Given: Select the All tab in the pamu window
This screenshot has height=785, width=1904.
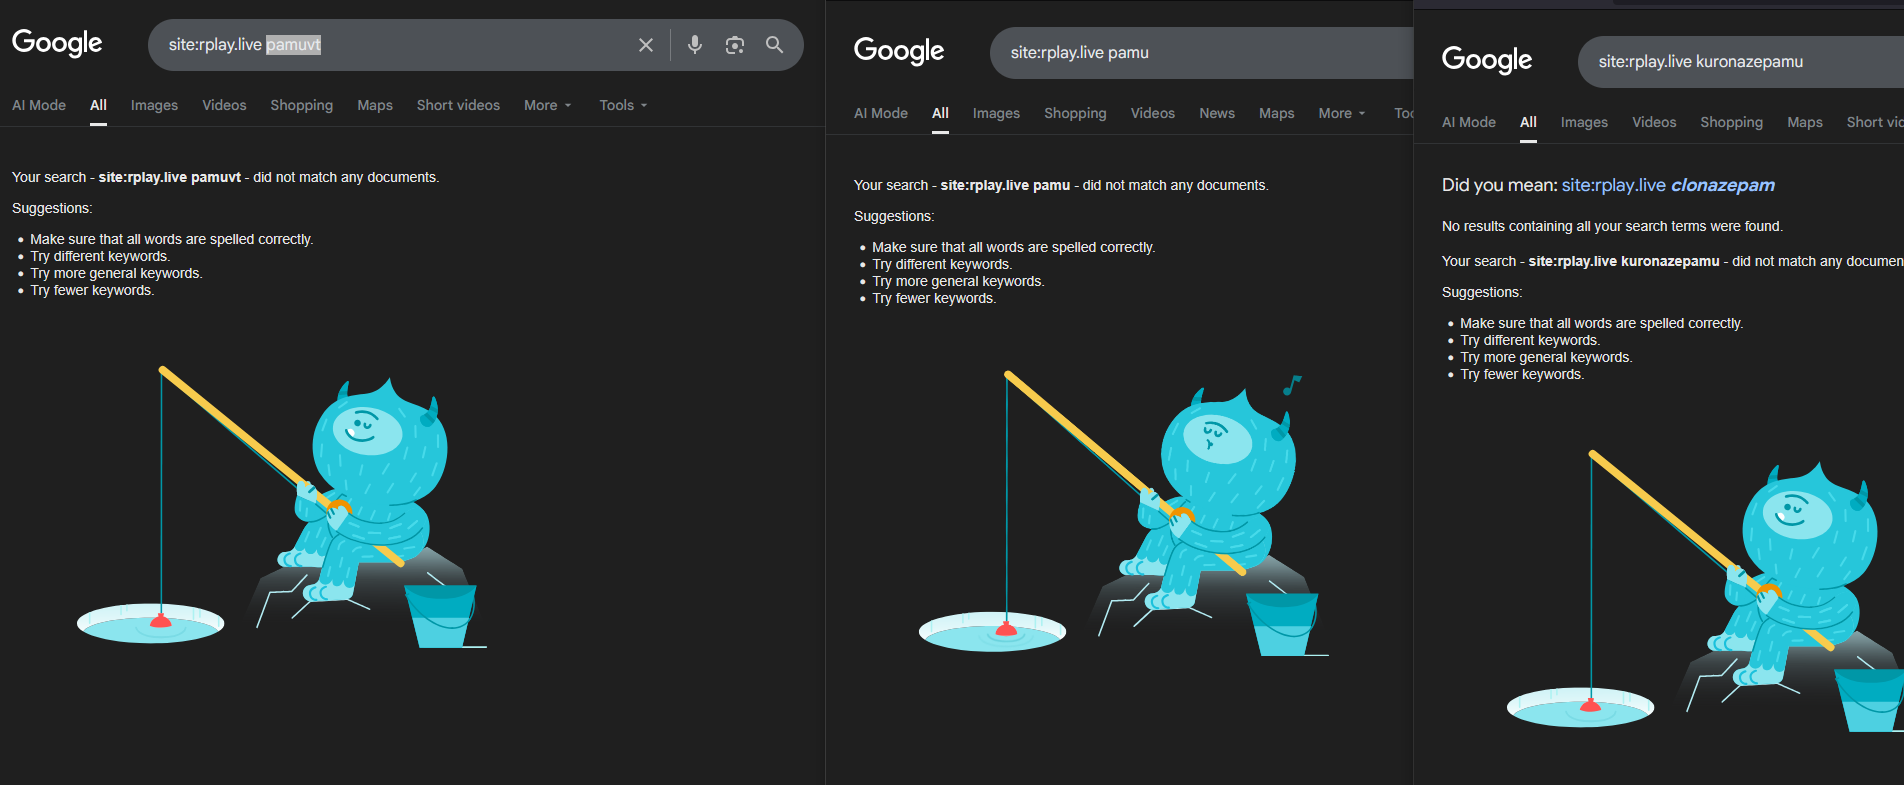Looking at the screenshot, I should point(940,113).
